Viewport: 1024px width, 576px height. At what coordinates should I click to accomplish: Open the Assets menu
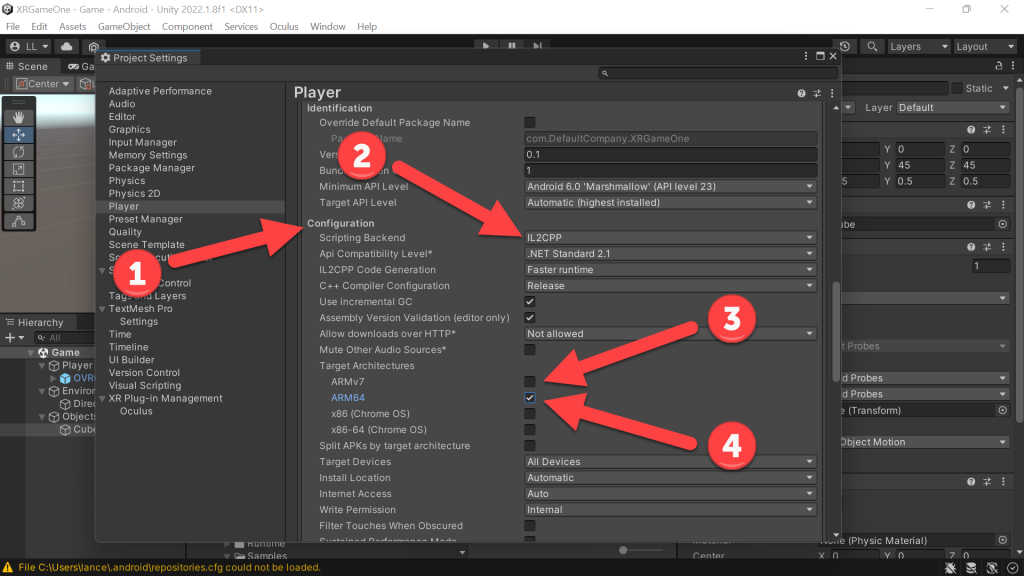pyautogui.click(x=72, y=27)
